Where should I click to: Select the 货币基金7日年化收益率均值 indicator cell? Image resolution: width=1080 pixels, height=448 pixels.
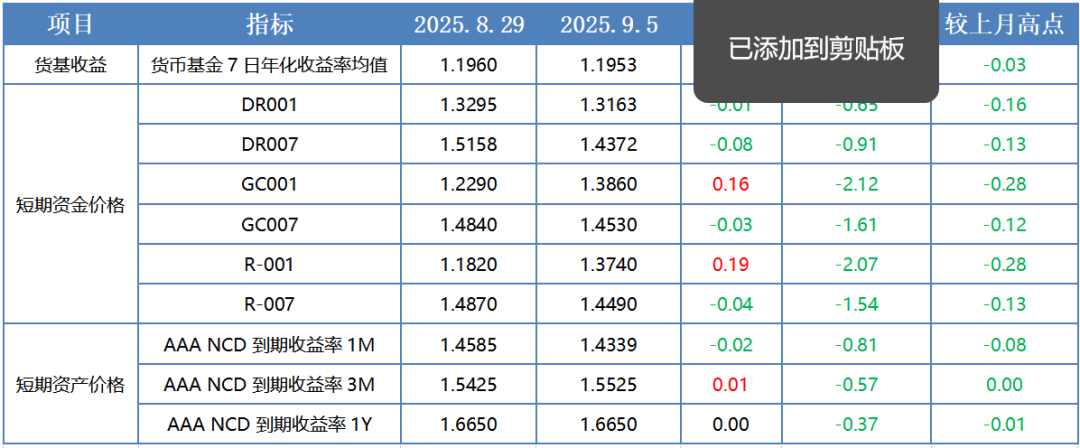pos(270,66)
